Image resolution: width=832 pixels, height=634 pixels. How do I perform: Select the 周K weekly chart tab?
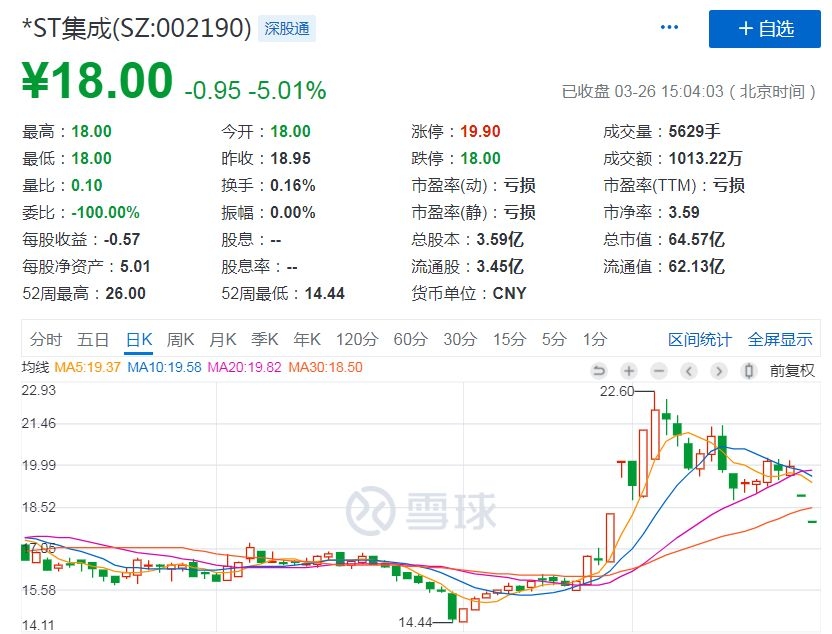click(x=181, y=339)
